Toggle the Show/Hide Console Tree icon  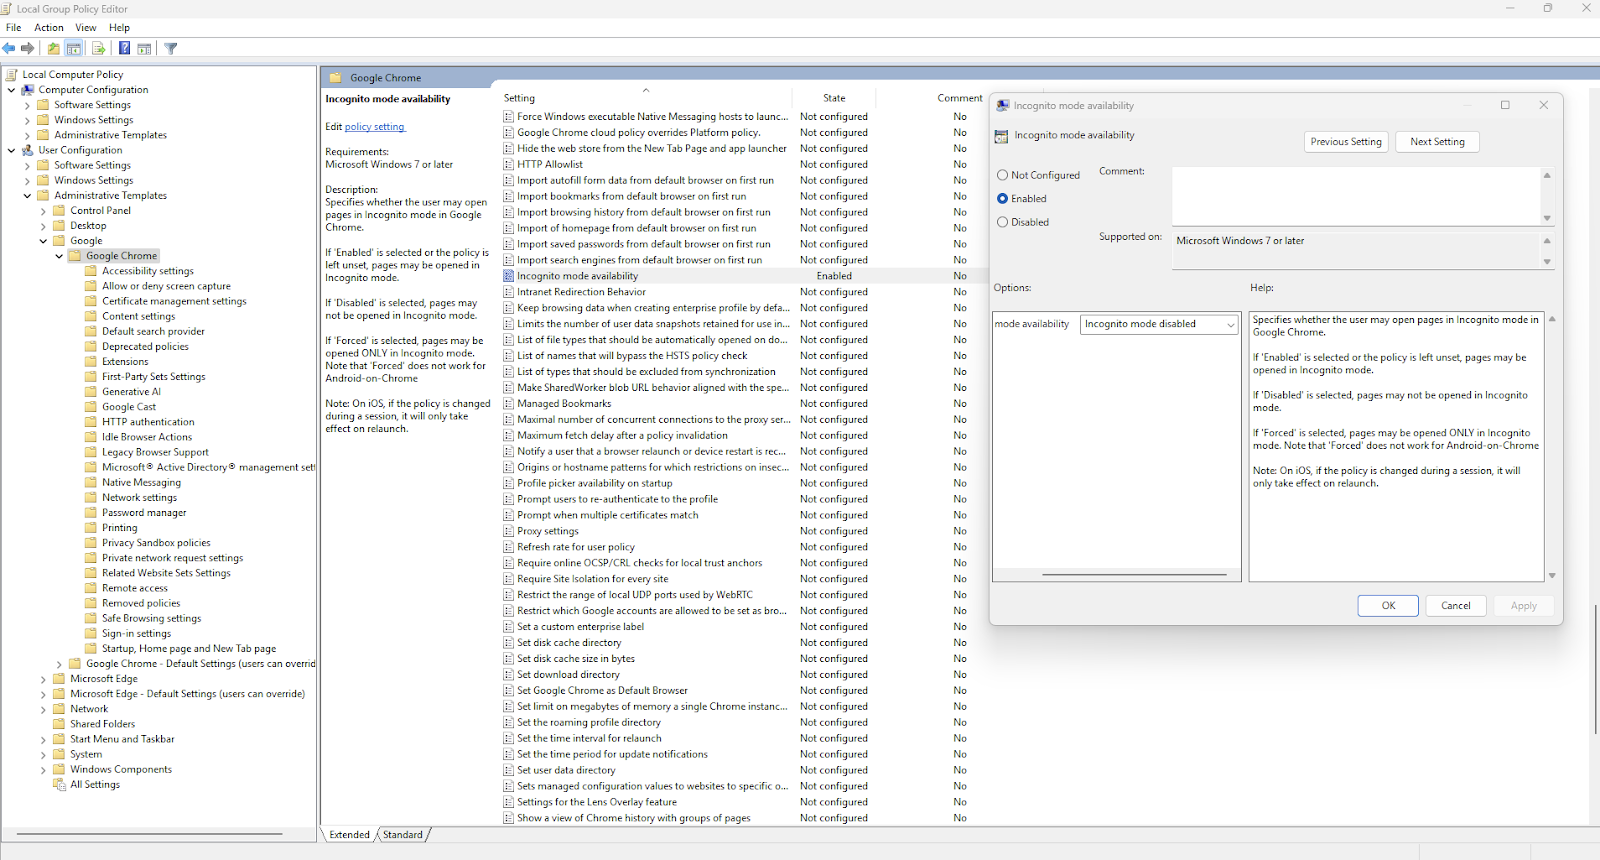tap(74, 48)
